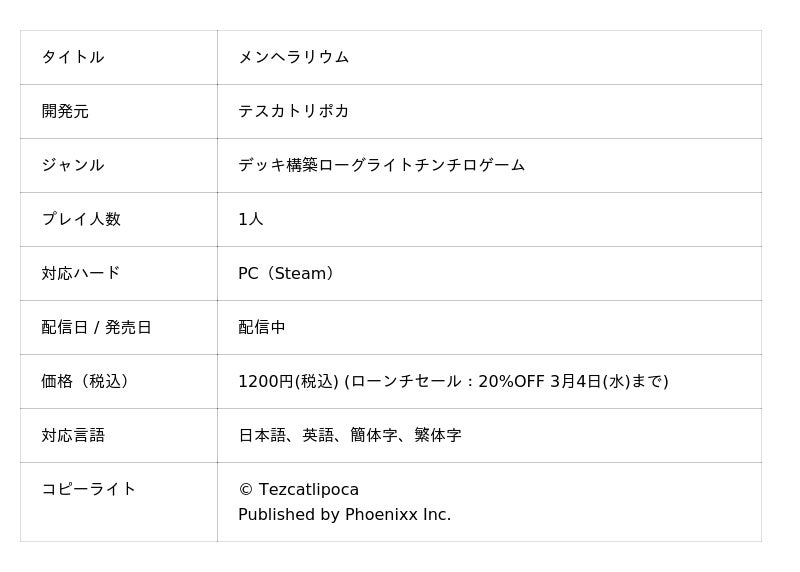This screenshot has width=800, height=572.
Task: Click the 対応言語 row label
Action: pos(73,435)
